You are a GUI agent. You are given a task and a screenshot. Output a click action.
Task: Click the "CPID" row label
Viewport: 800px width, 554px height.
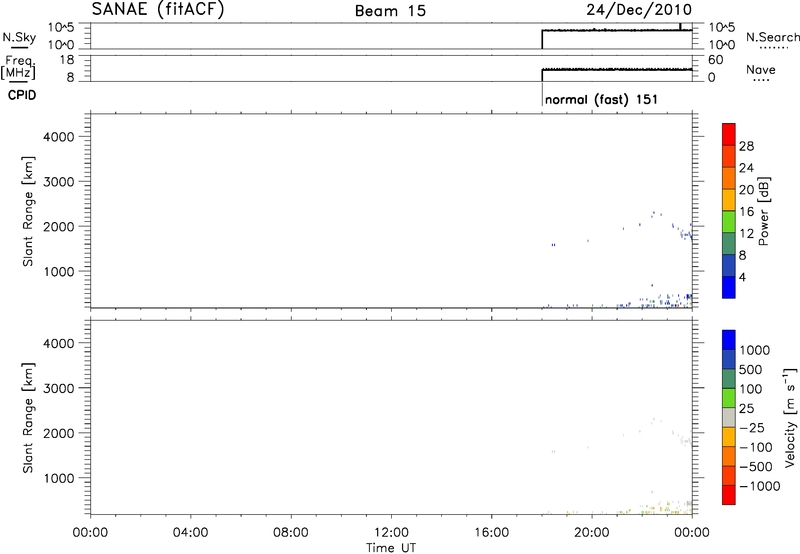point(22,95)
